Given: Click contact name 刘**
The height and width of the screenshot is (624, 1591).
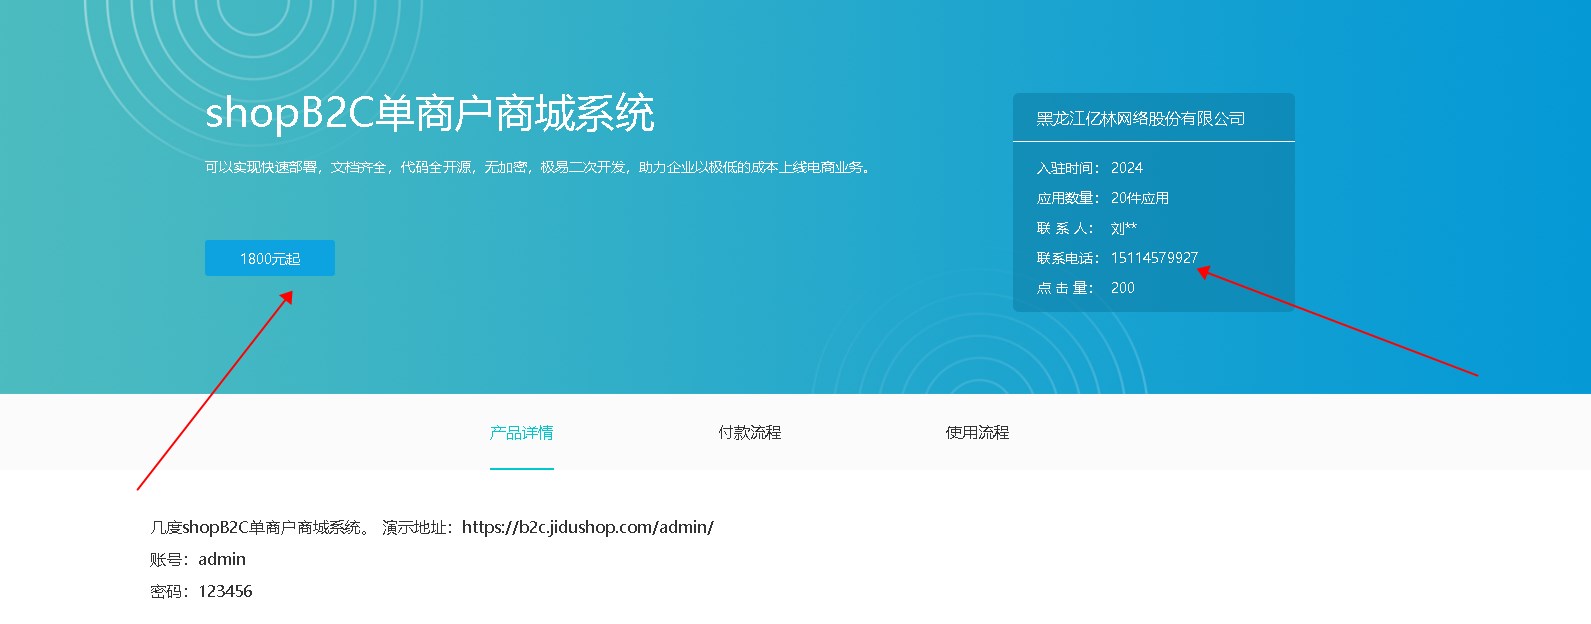Looking at the screenshot, I should click(1124, 228).
